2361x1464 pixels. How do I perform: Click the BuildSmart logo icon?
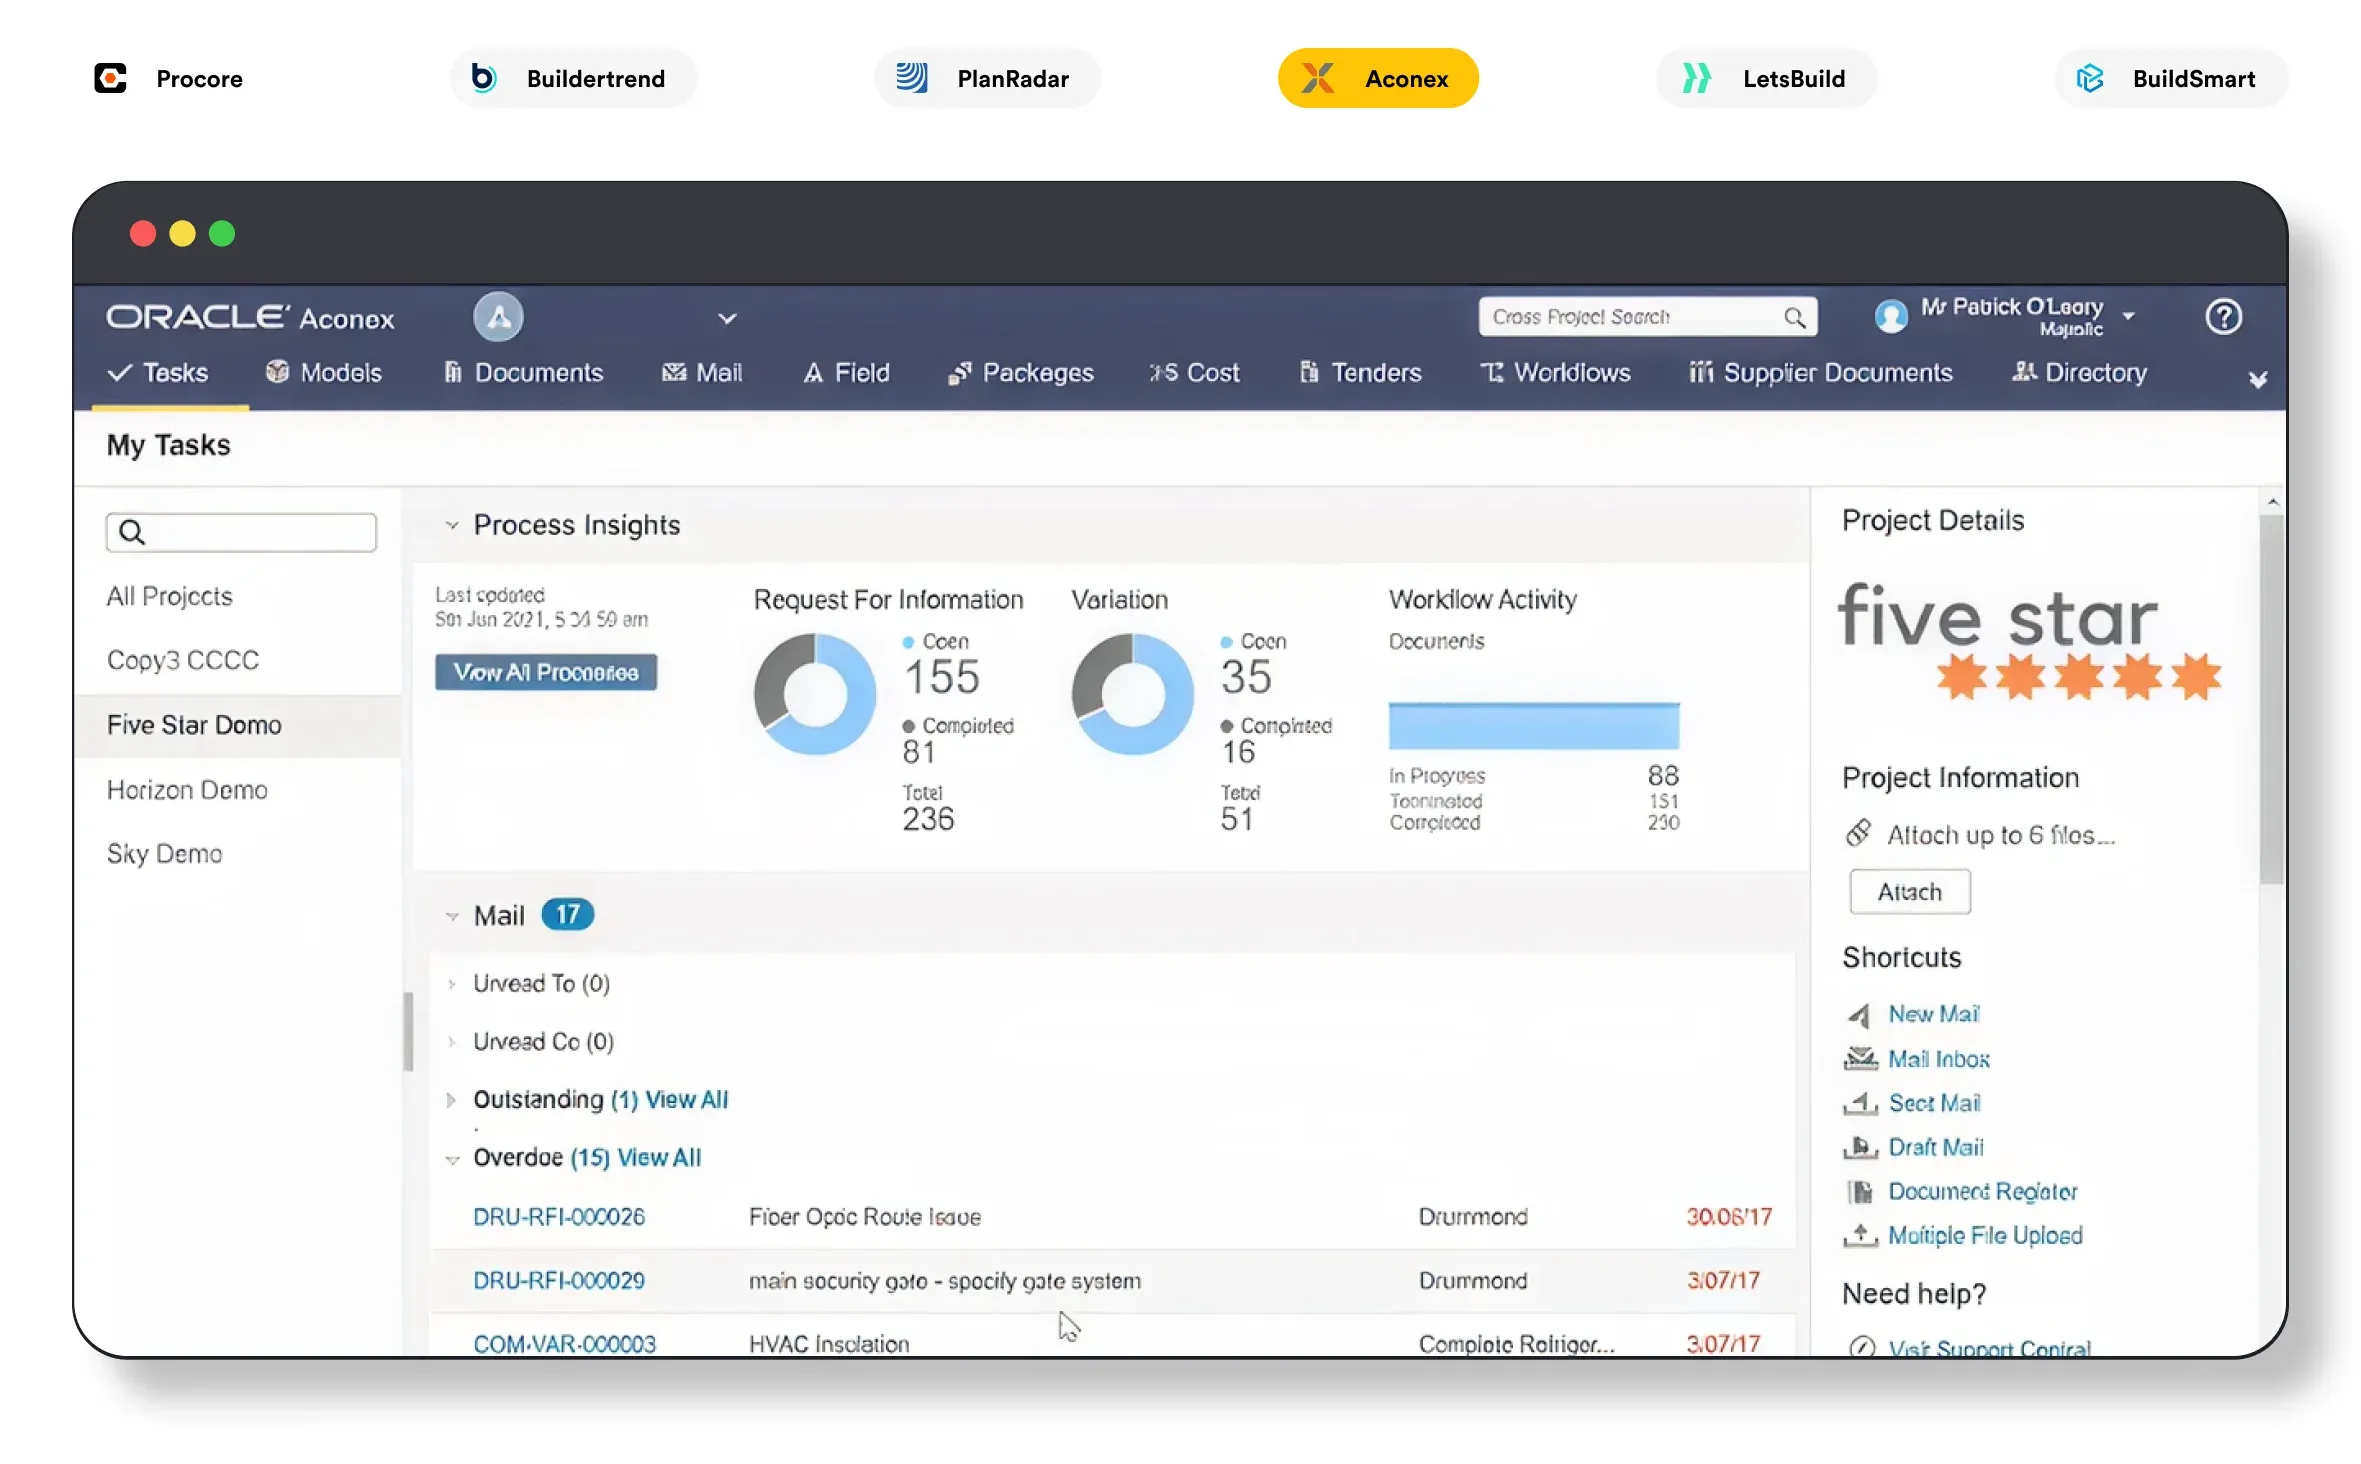tap(2089, 78)
